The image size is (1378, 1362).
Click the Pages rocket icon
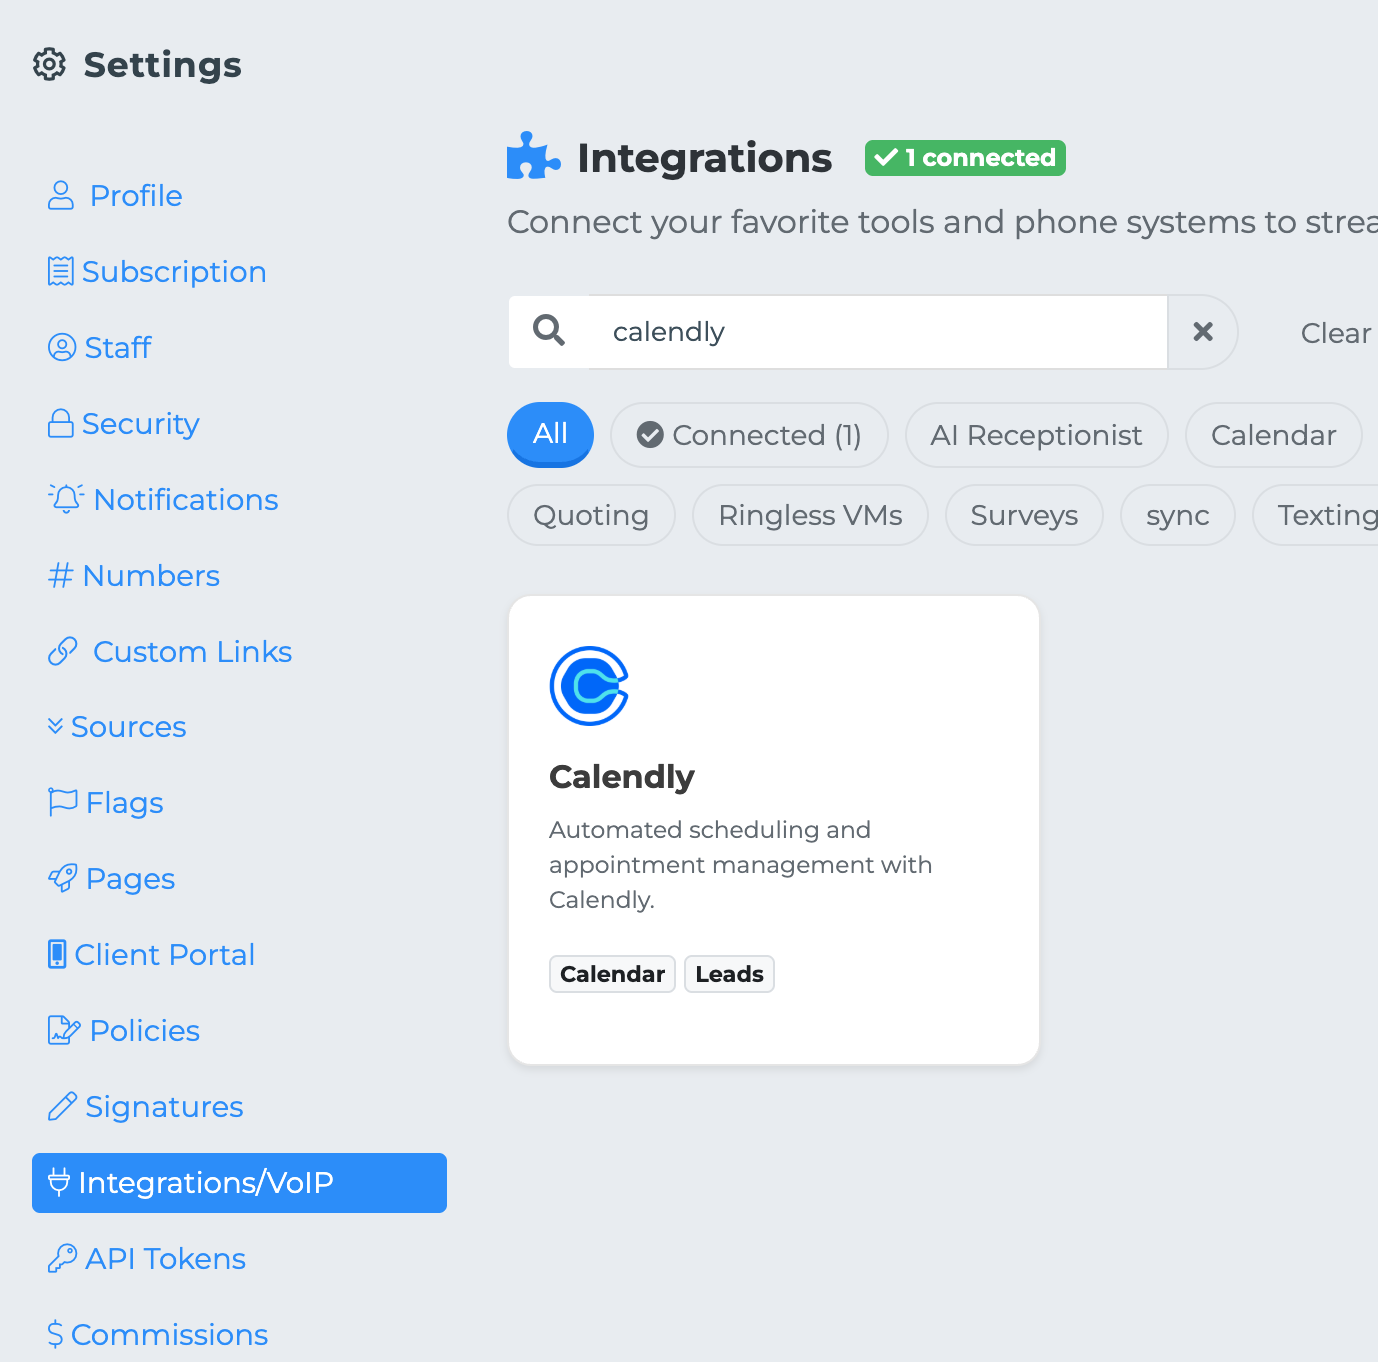[x=62, y=878]
